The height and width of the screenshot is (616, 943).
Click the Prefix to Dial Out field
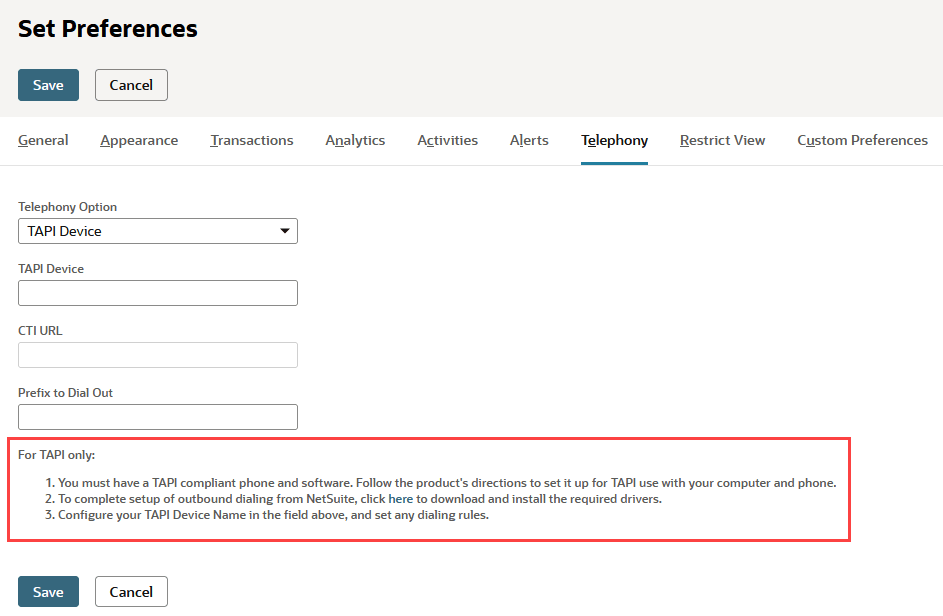pos(158,417)
